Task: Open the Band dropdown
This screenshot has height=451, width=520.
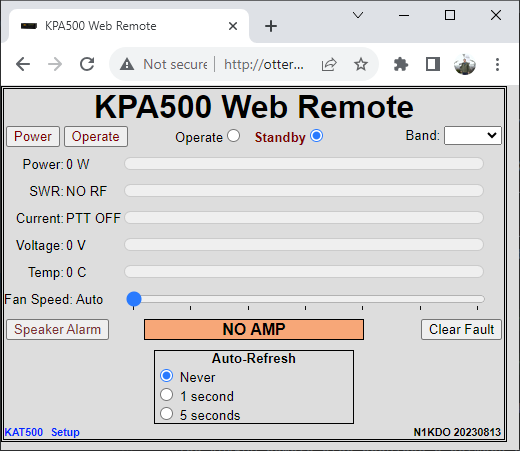Action: click(473, 135)
